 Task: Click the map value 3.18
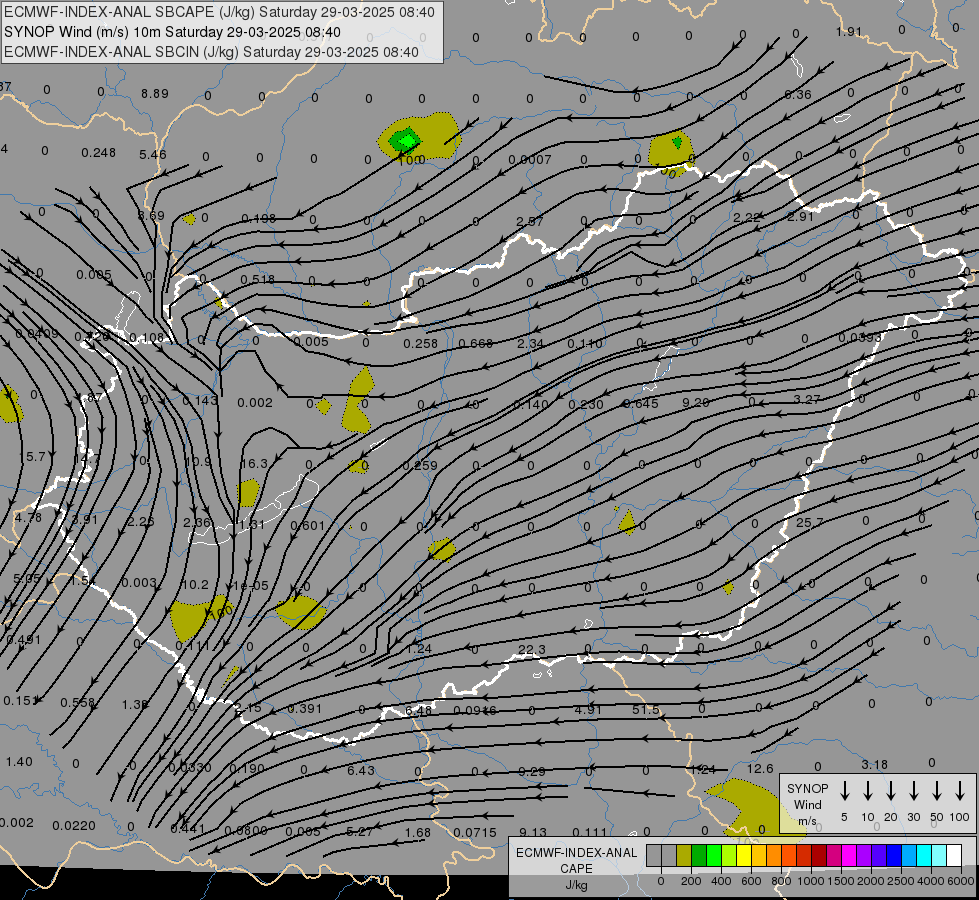click(x=874, y=764)
